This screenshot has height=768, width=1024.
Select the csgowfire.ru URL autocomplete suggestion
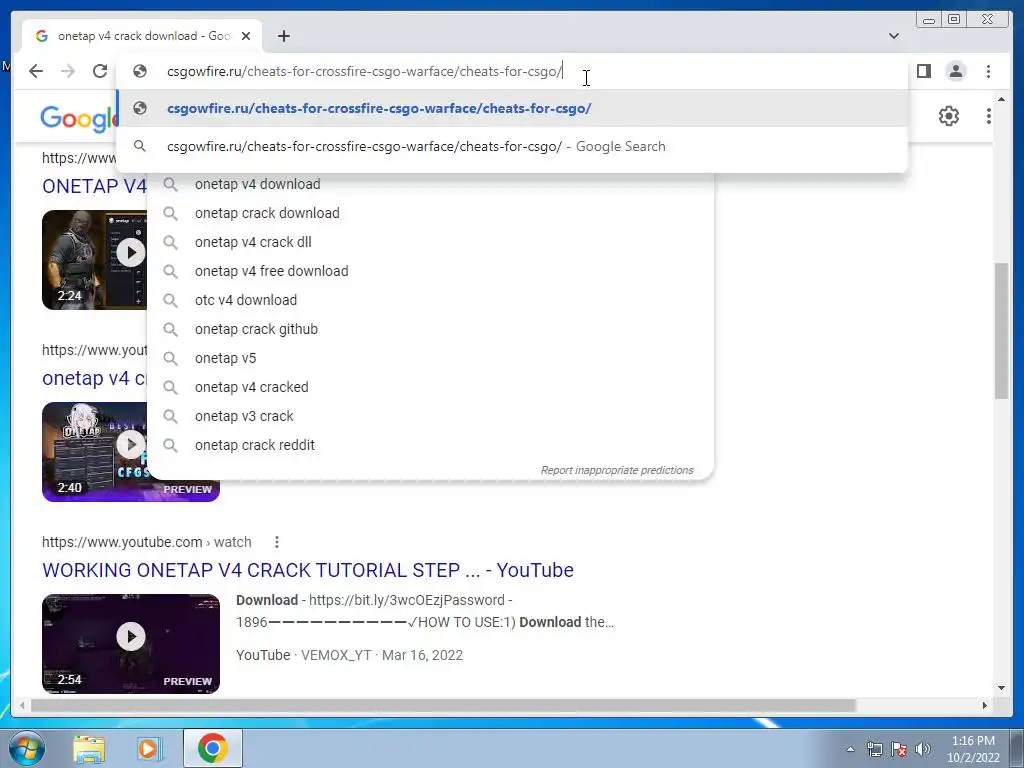[513, 108]
